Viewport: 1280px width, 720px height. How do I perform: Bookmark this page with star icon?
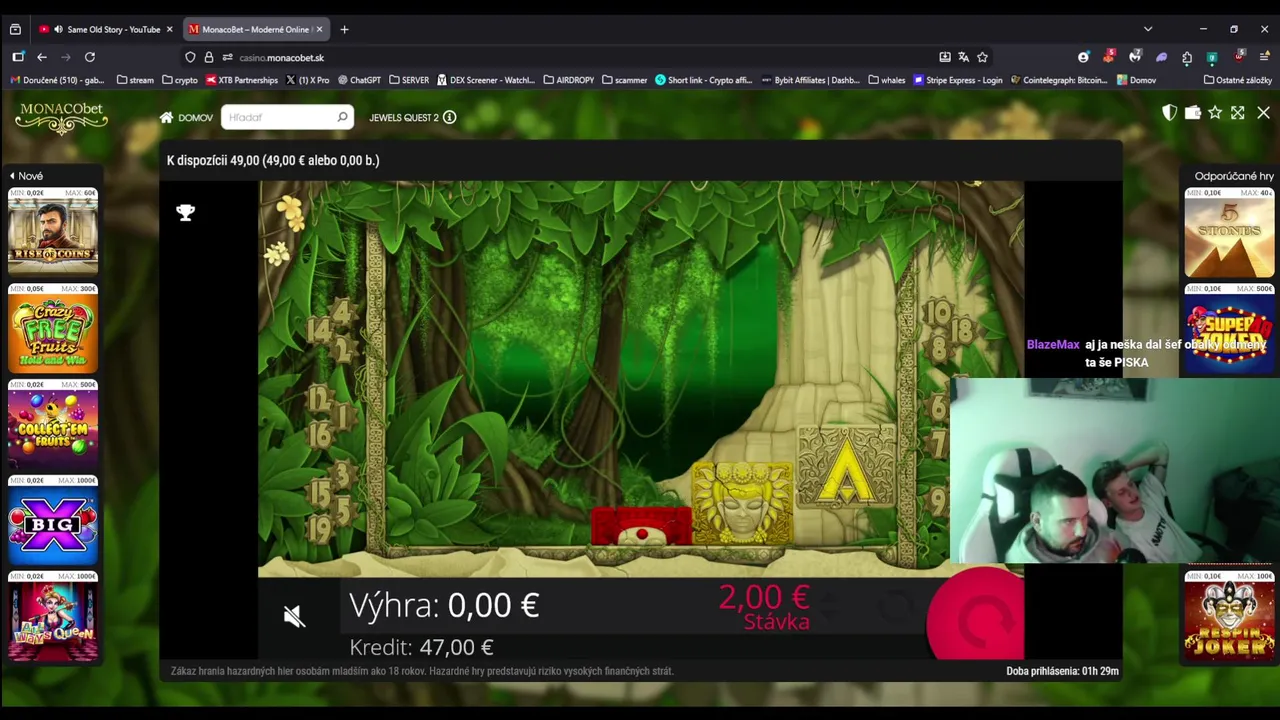(x=982, y=57)
